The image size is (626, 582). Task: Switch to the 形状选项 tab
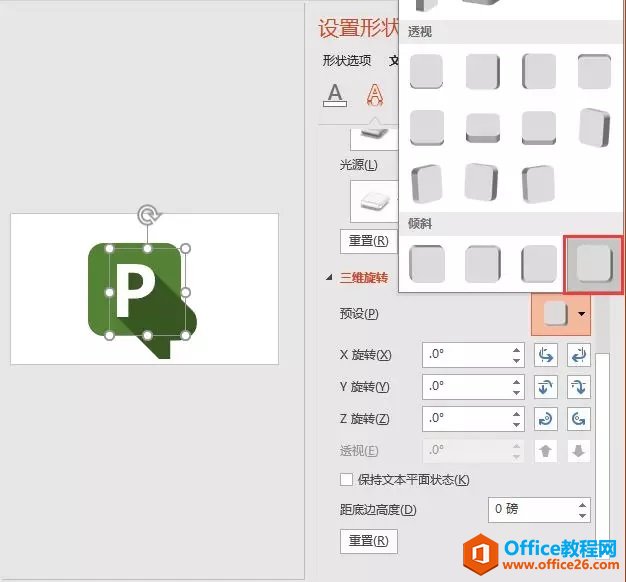point(347,60)
